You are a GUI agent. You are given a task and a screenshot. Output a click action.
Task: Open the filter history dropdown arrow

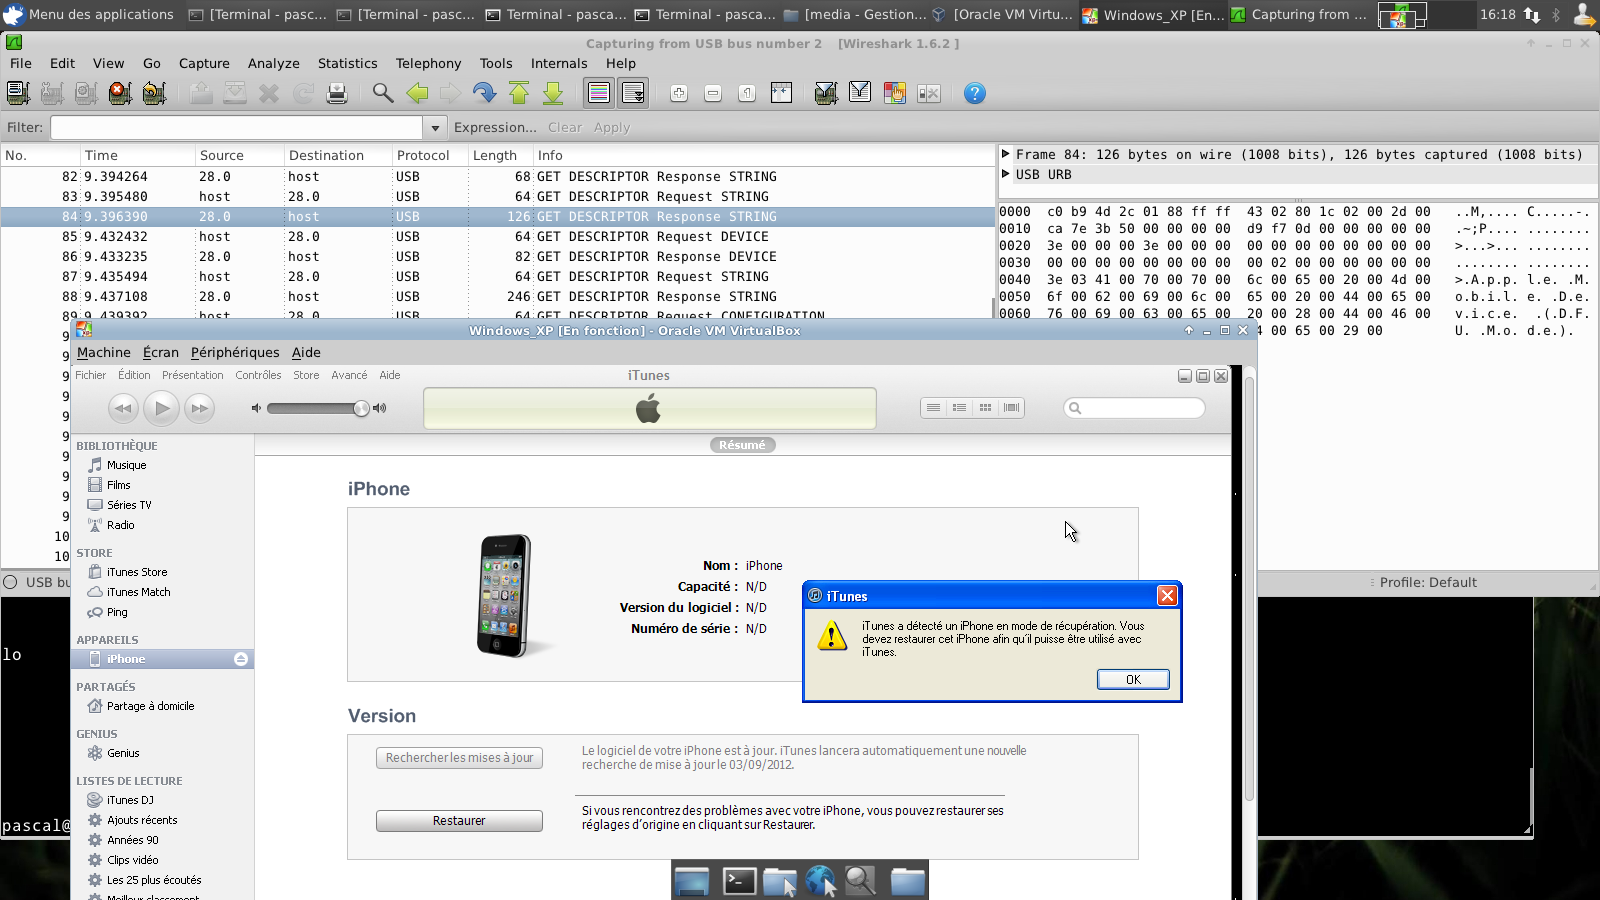click(435, 127)
